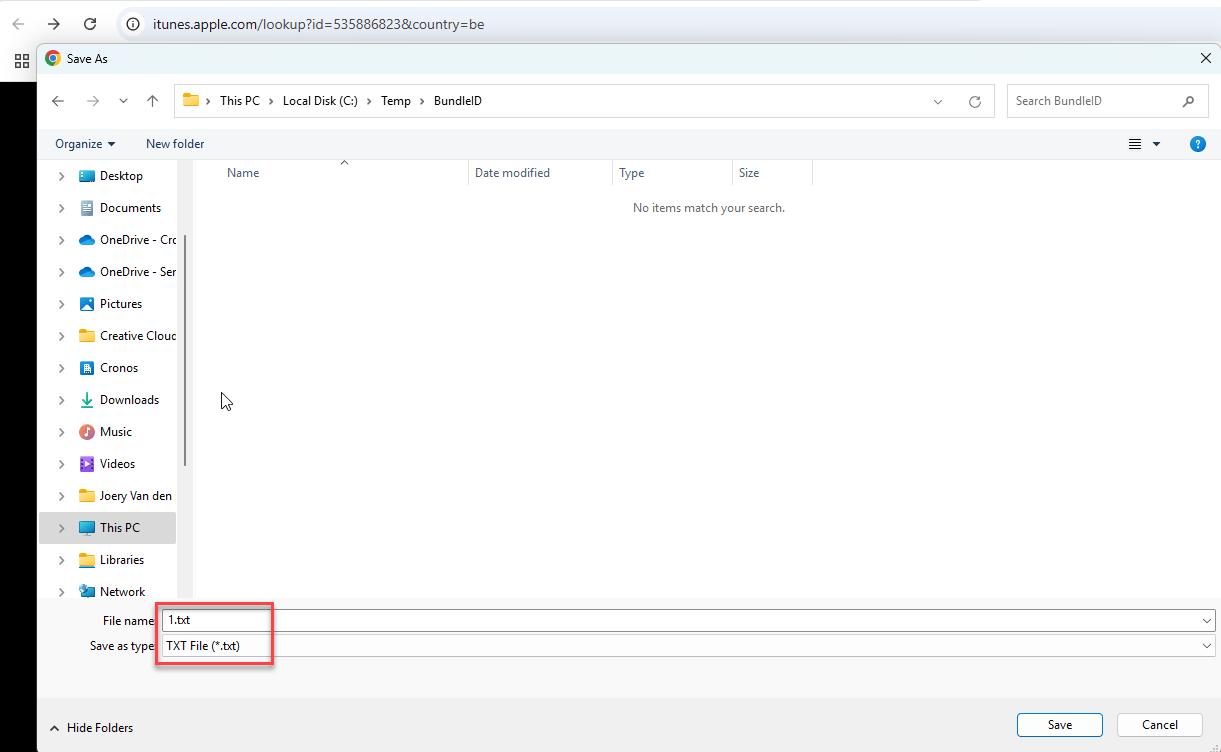Click the blue Help question mark icon
Viewport: 1221px width, 752px height.
[1197, 144]
